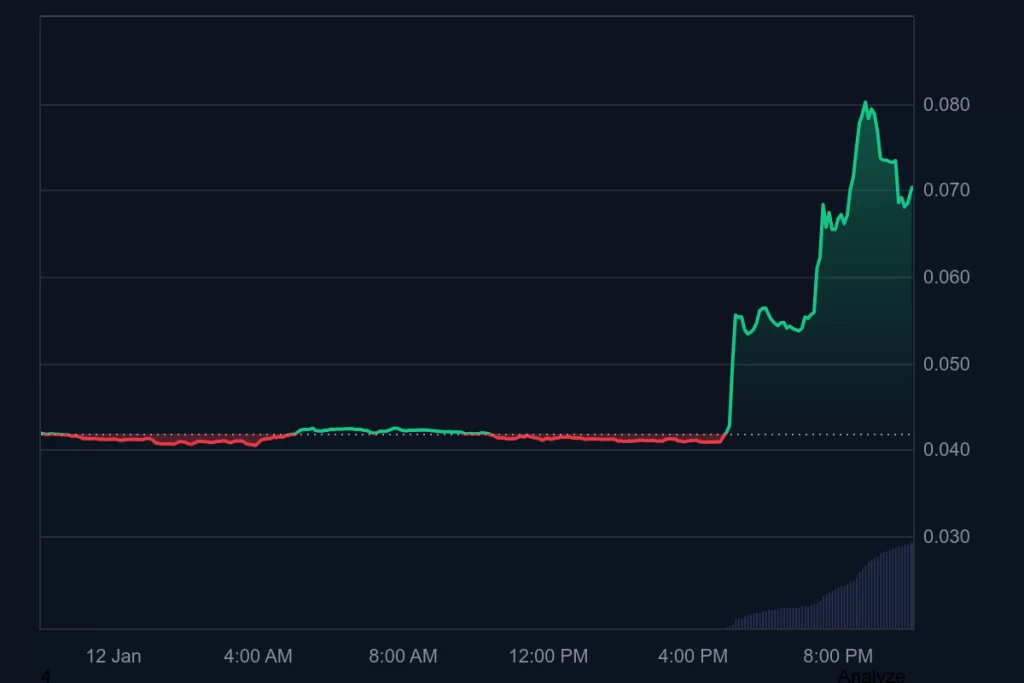Click the 0.070 price axis label

pos(945,190)
